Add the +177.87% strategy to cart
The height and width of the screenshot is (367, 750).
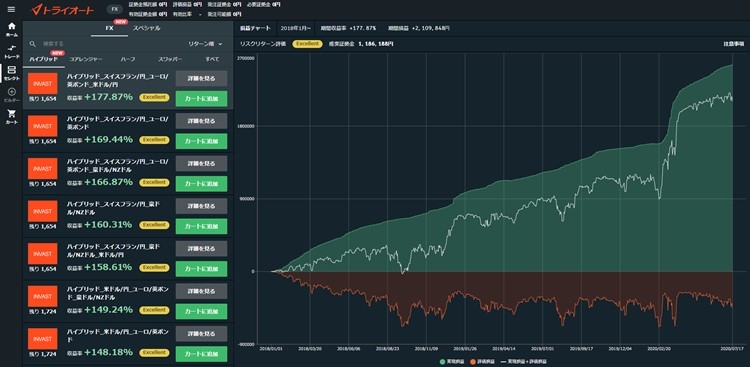pyautogui.click(x=201, y=99)
